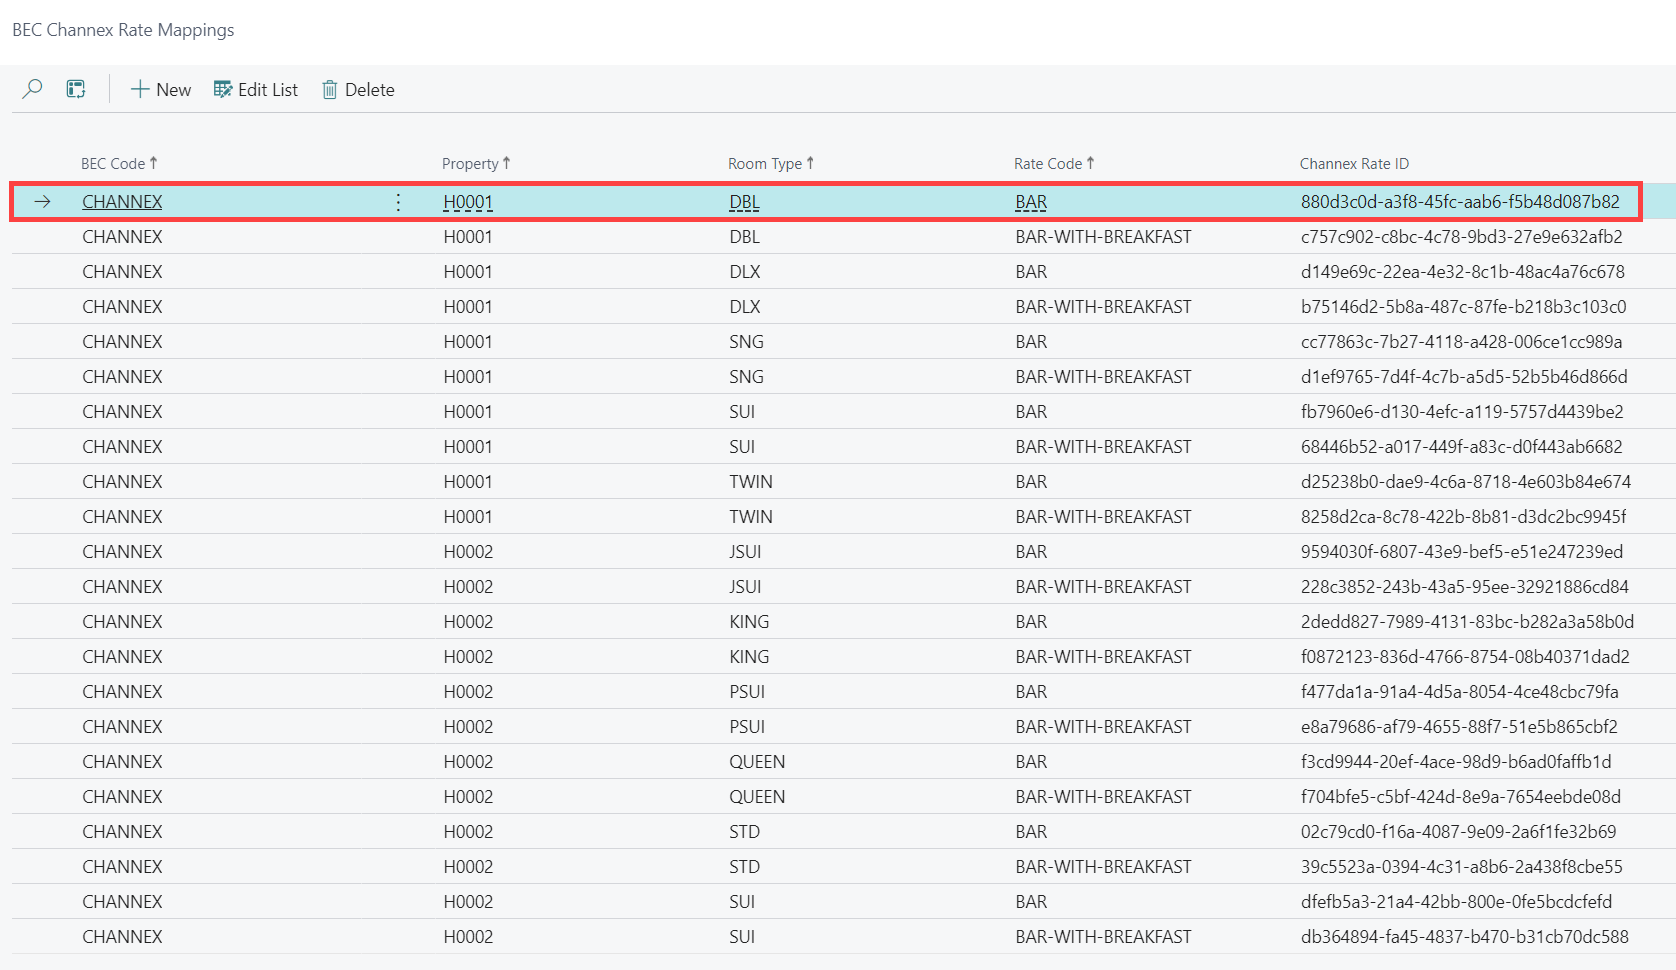Open the H0001 property link in first row
This screenshot has width=1676, height=970.
coord(468,202)
